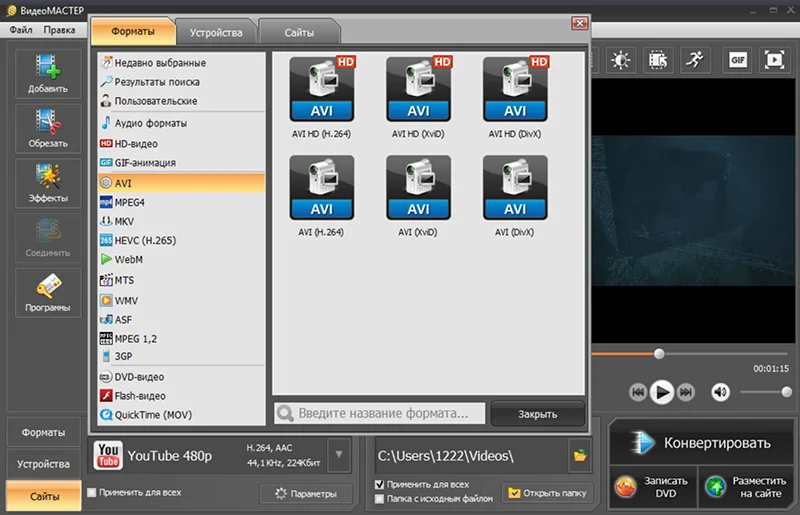800x515 pixels.
Task: Open the brightness enhancement icon
Action: pyautogui.click(x=620, y=60)
